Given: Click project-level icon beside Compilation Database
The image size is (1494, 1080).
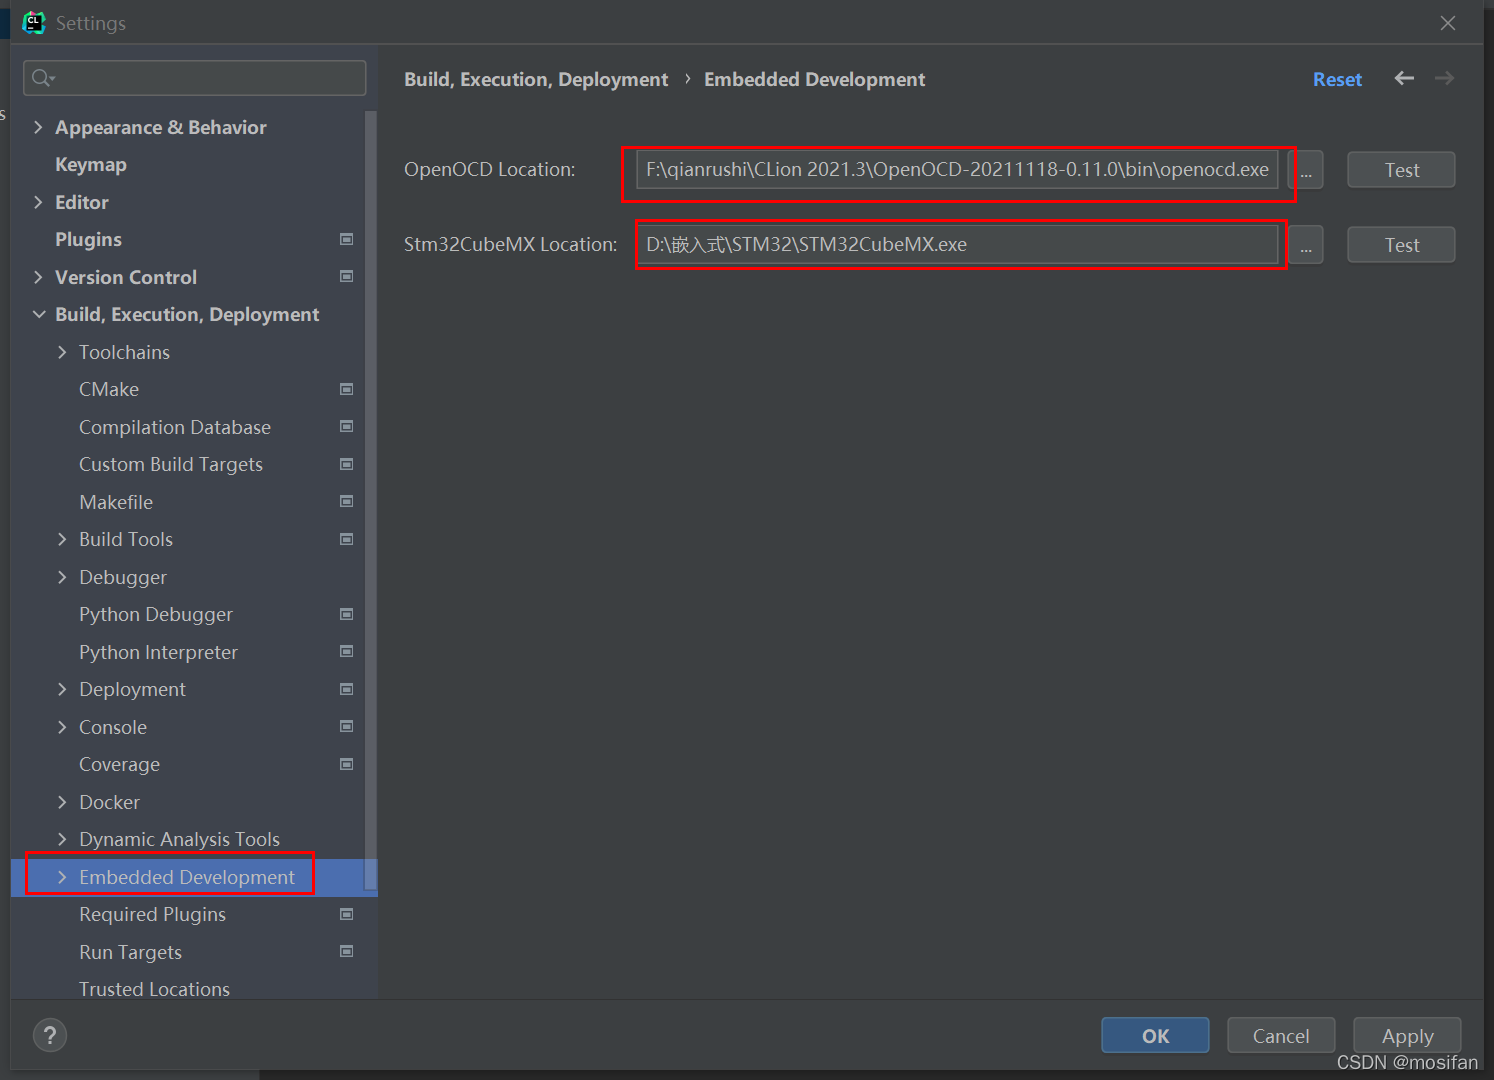Looking at the screenshot, I should coord(347,426).
